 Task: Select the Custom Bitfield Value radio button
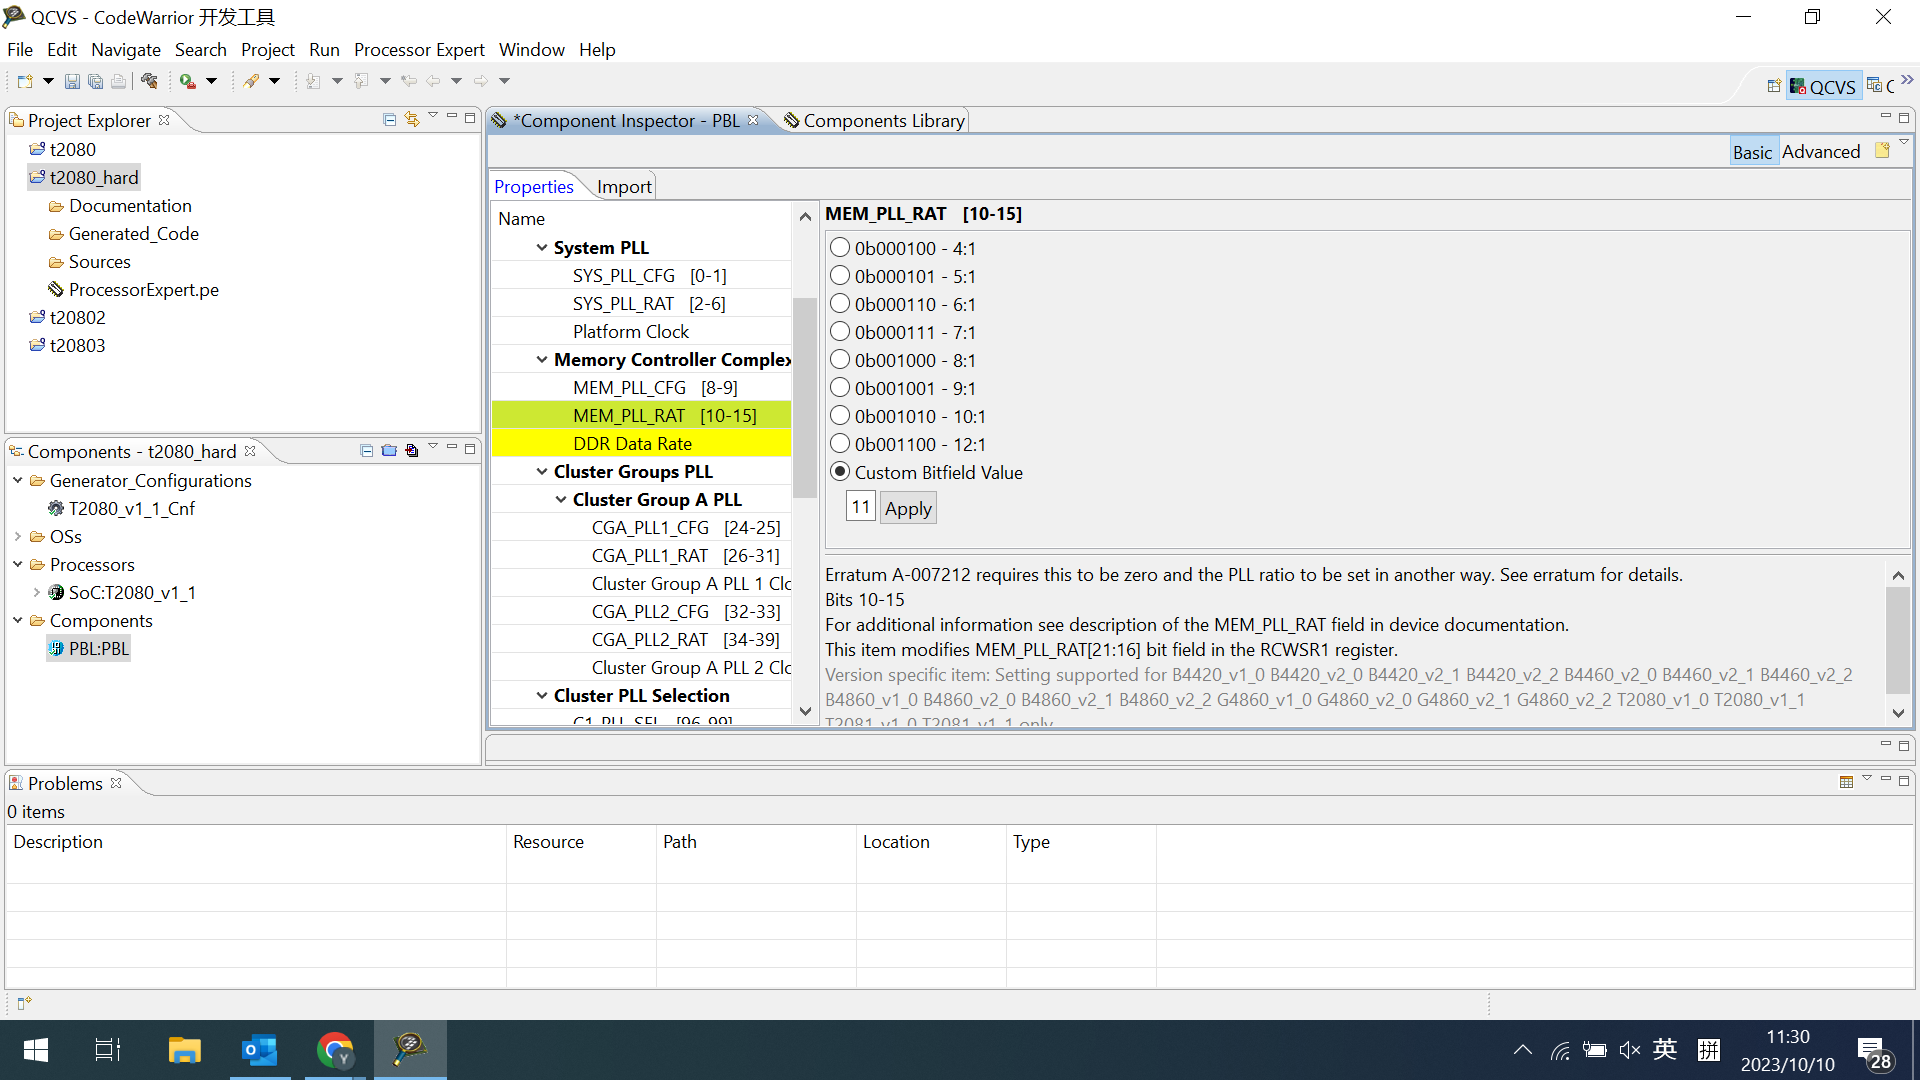tap(840, 472)
